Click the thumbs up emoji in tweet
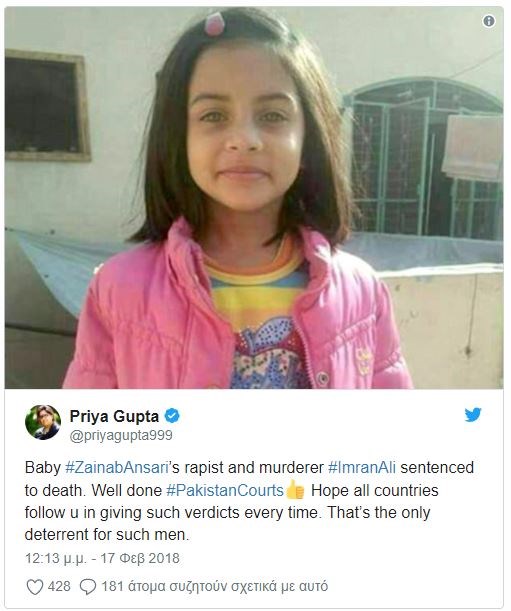 (295, 489)
